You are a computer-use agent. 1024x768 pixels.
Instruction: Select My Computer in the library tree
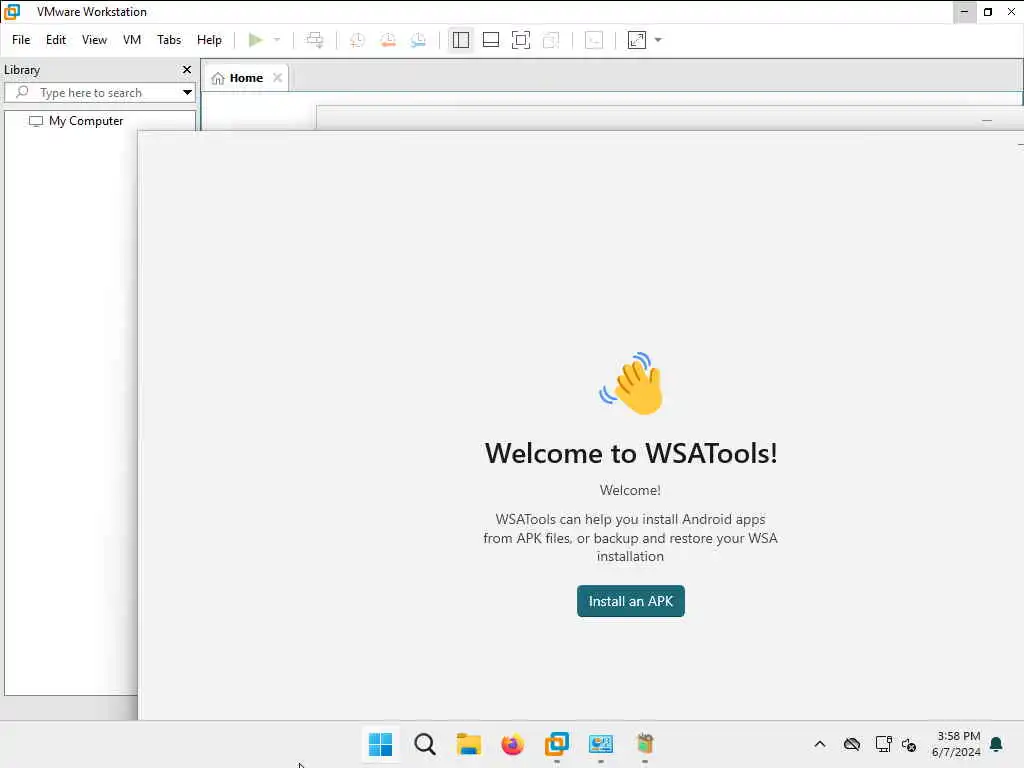point(76,121)
